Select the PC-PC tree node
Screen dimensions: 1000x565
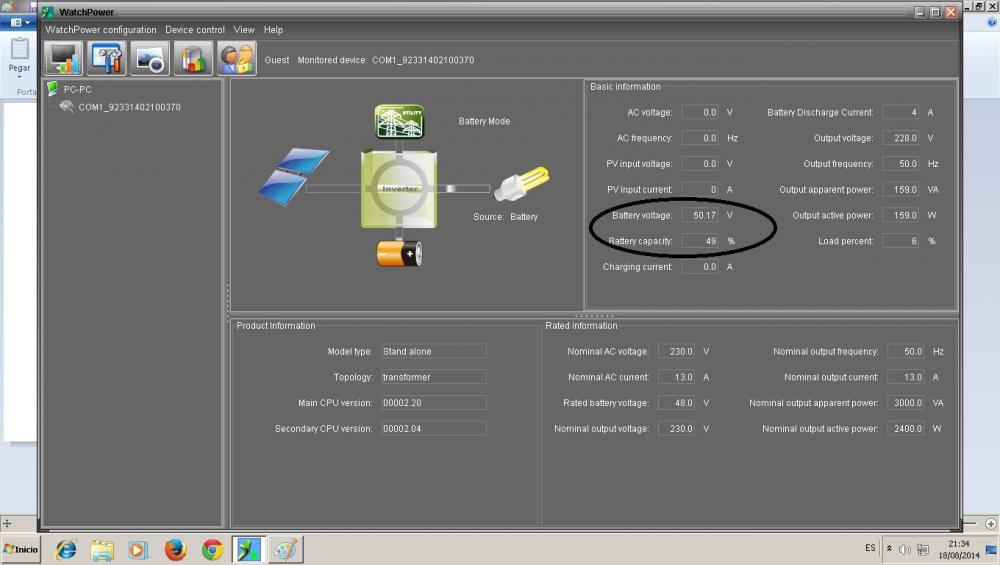coord(77,89)
